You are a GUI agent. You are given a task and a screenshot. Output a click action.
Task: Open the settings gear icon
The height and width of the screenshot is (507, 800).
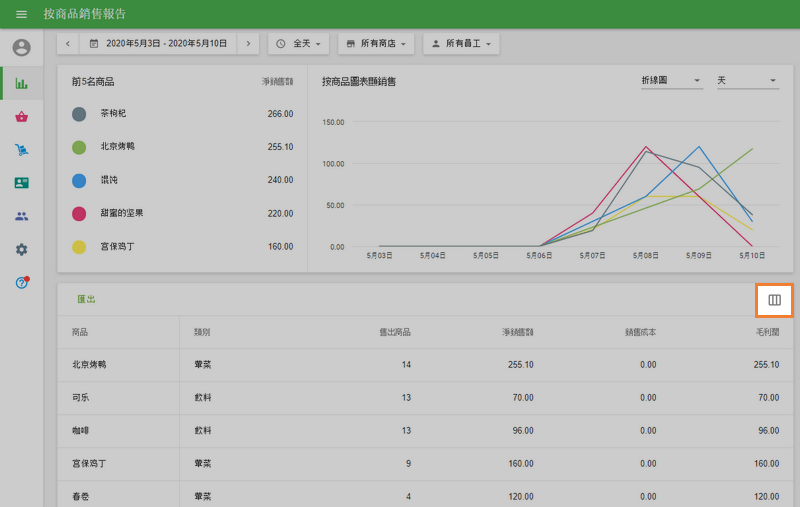click(x=21, y=249)
